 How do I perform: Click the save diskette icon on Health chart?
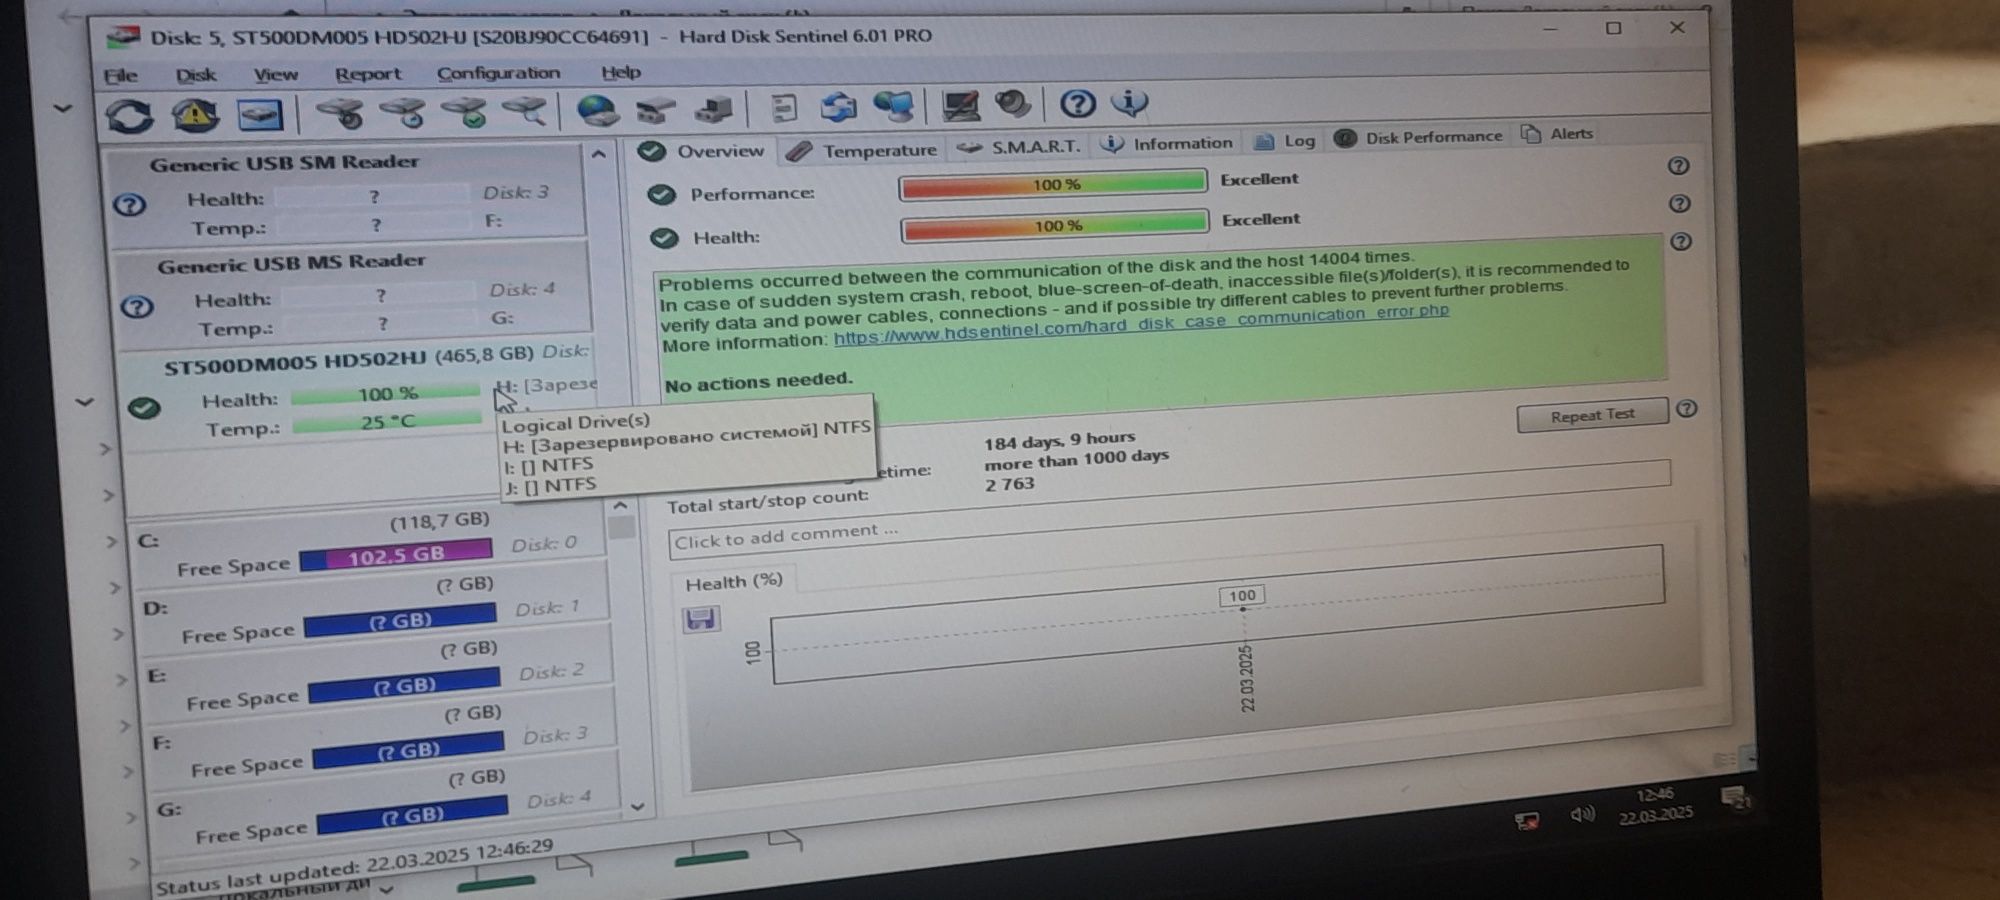pos(701,618)
